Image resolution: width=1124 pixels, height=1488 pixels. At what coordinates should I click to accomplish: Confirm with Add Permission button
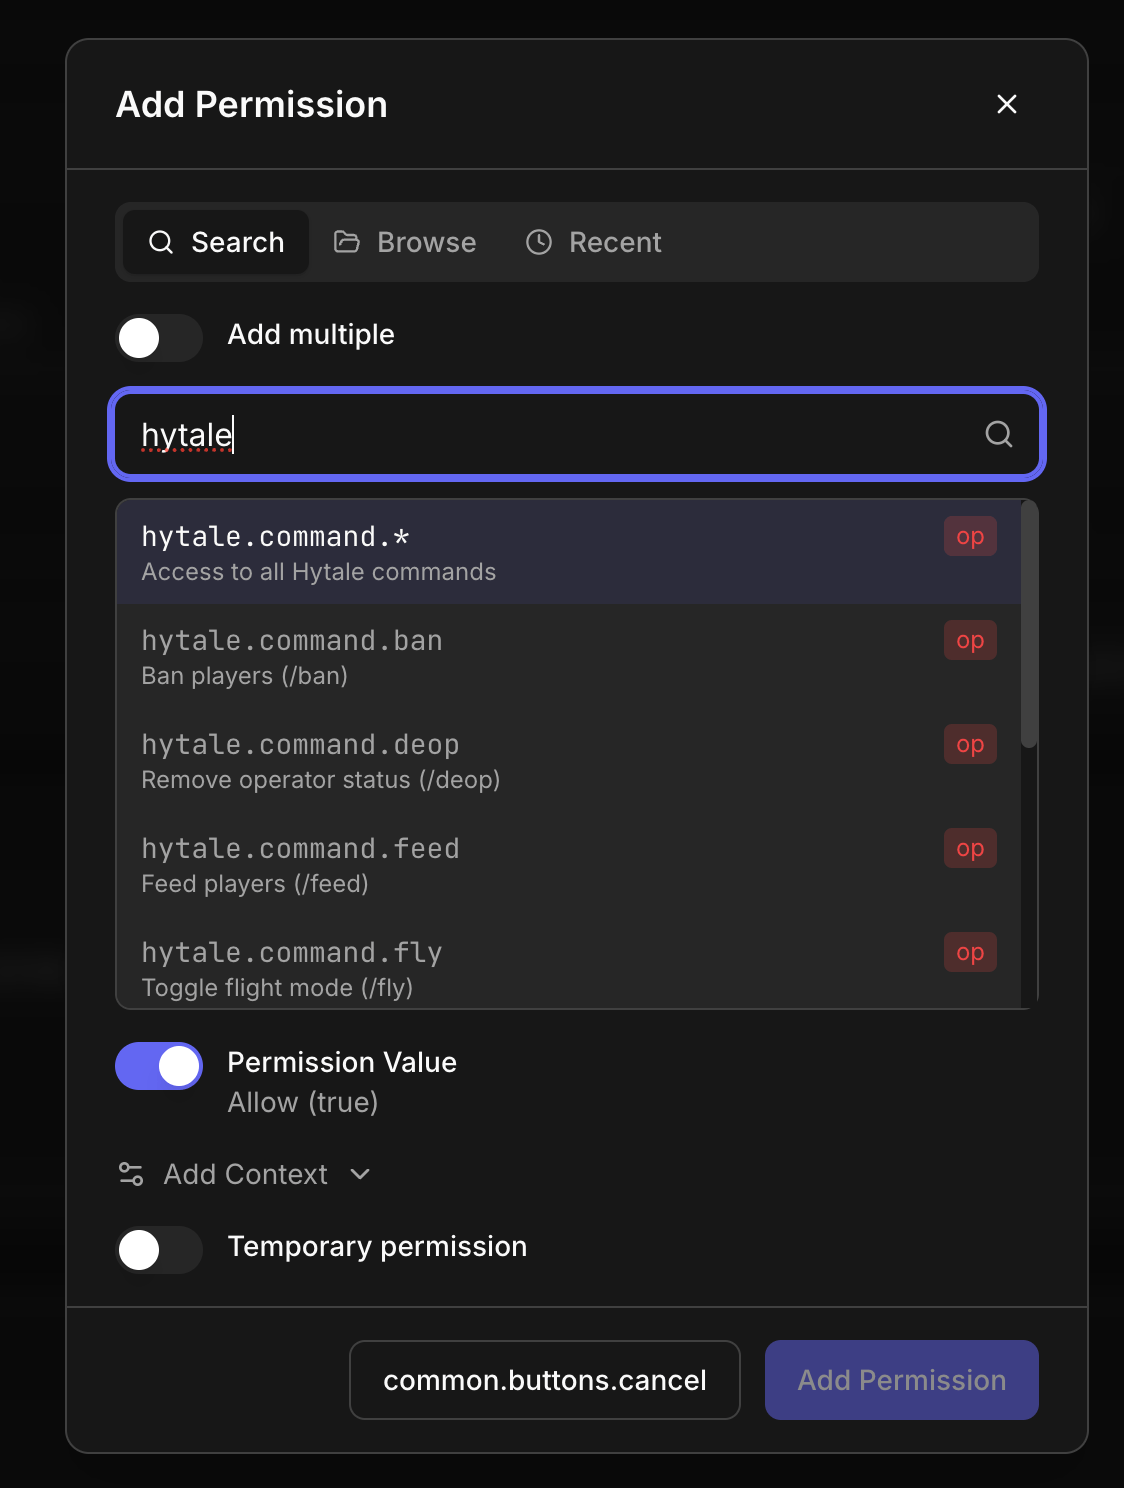click(902, 1380)
